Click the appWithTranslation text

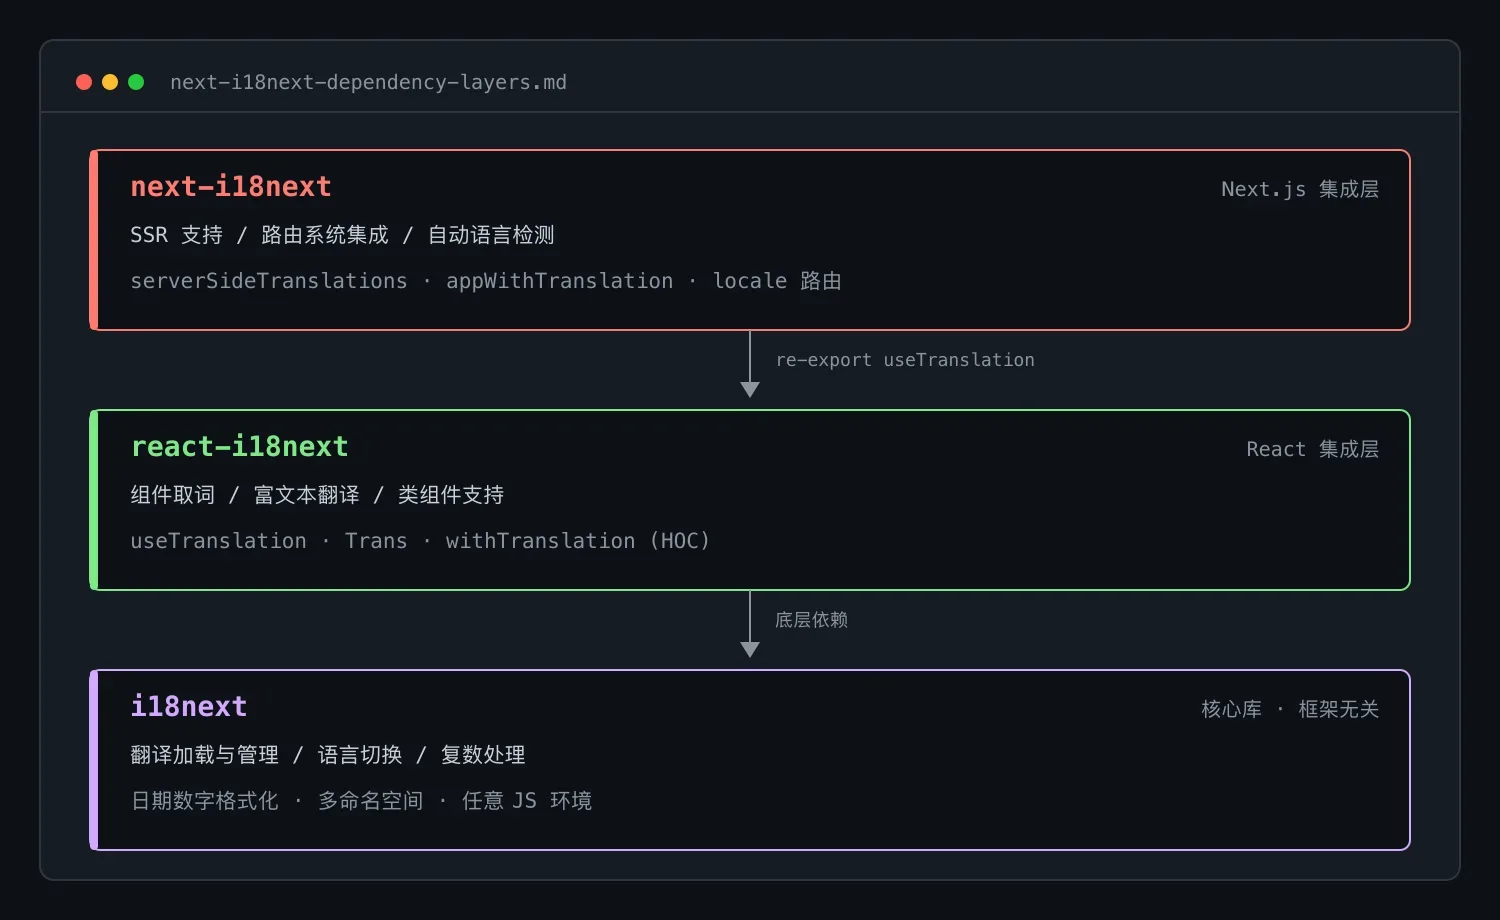click(x=560, y=281)
